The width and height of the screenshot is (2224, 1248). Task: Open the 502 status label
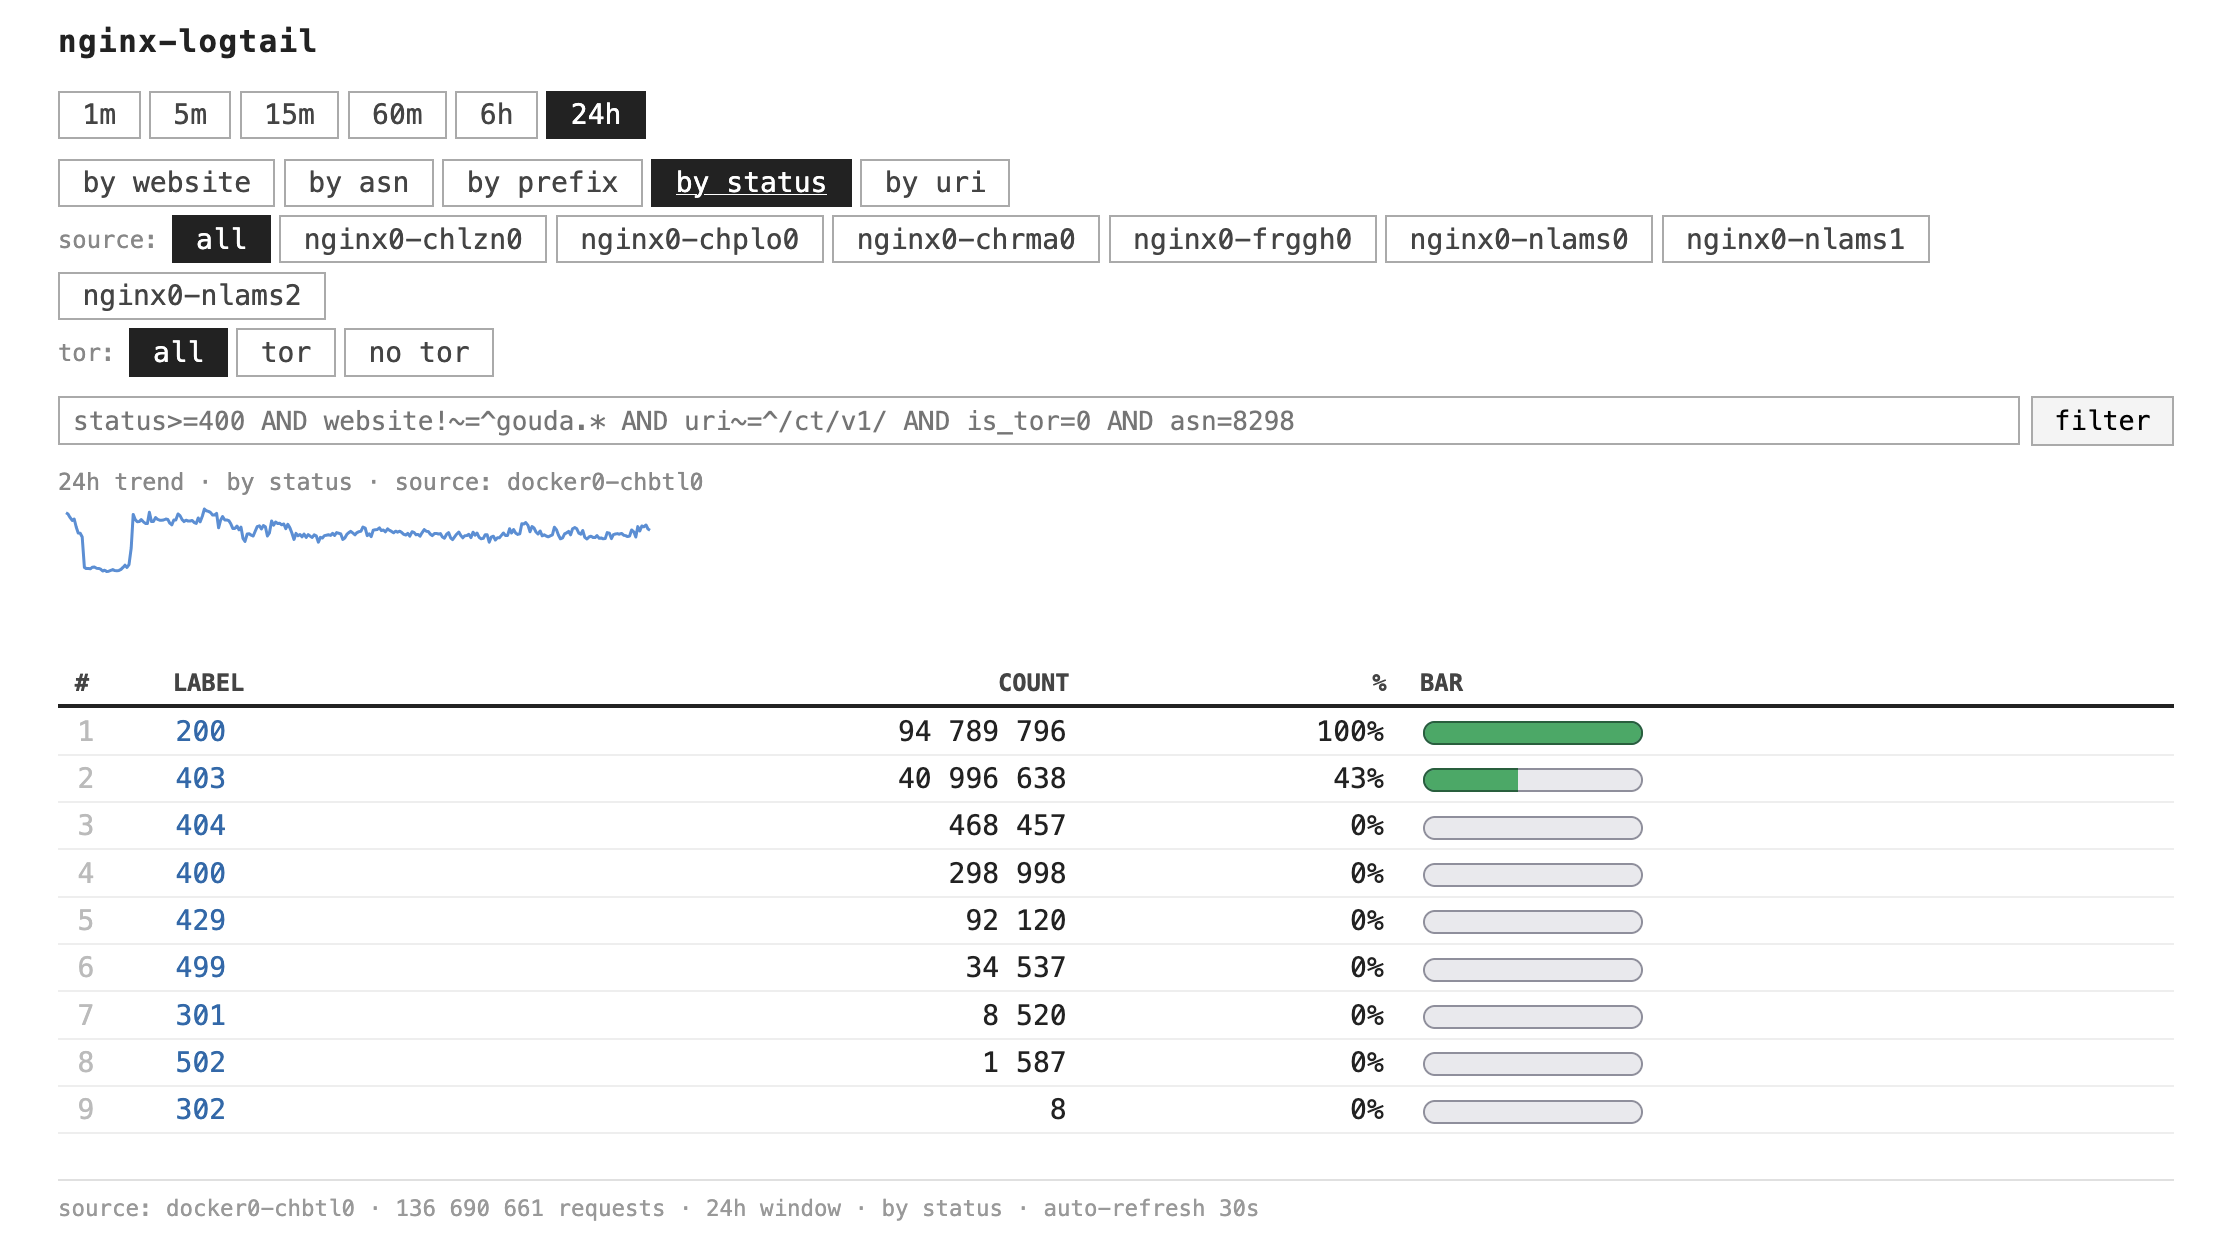point(200,1063)
